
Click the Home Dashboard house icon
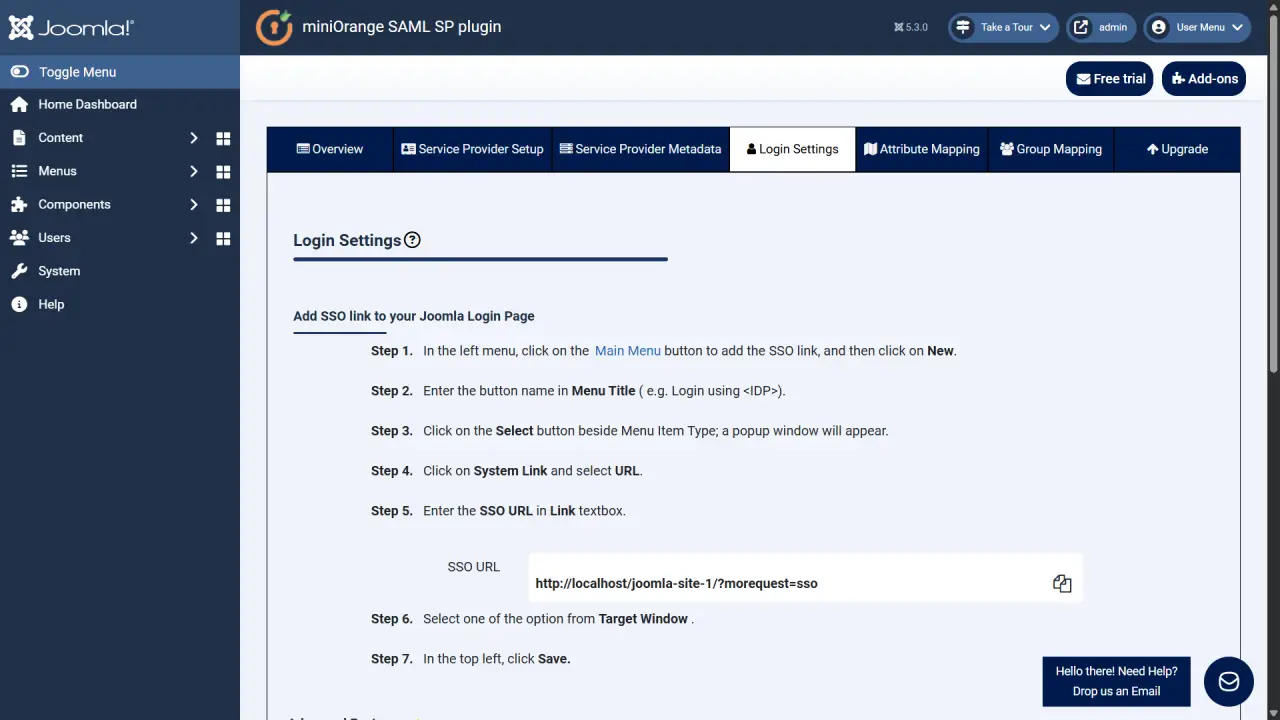coord(19,104)
